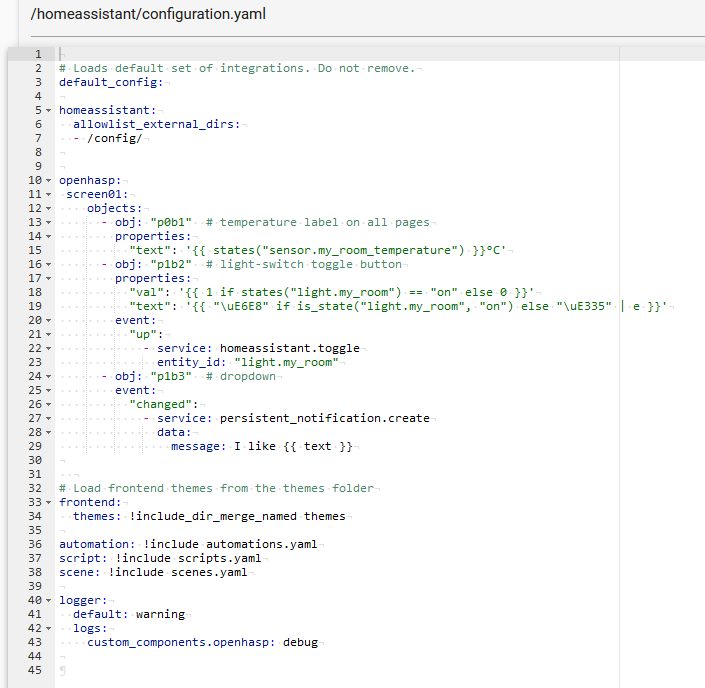705x688 pixels.
Task: Click line number 45 in the gutter
Action: (x=34, y=670)
